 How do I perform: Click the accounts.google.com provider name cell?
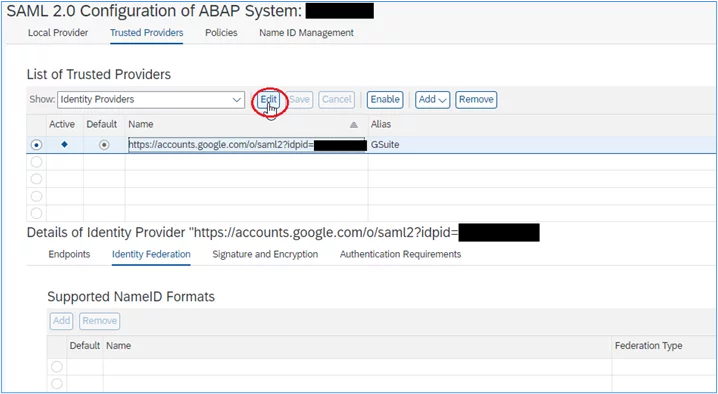tap(247, 145)
